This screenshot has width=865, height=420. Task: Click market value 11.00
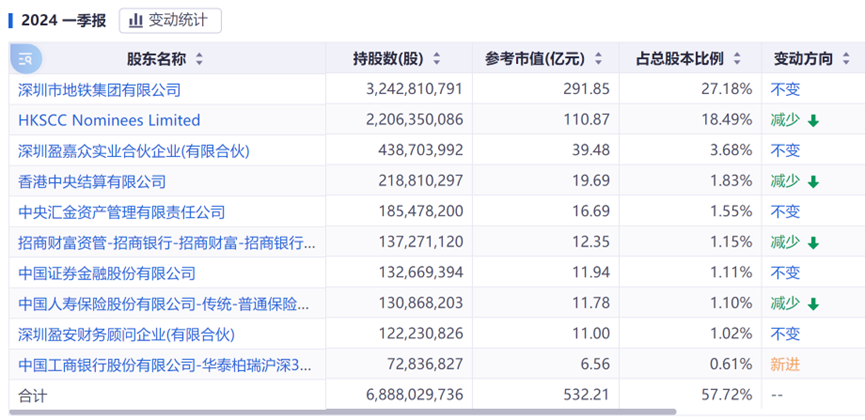(591, 334)
